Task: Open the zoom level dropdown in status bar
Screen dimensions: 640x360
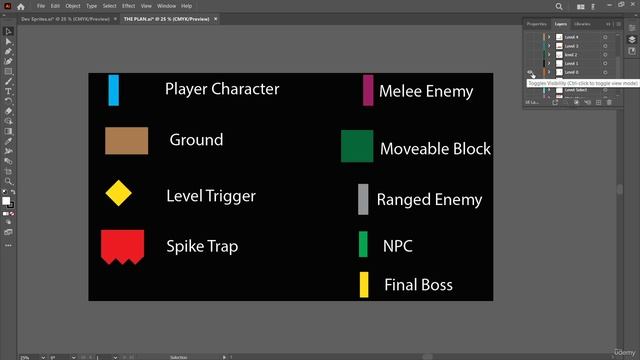Action: click(x=43, y=357)
